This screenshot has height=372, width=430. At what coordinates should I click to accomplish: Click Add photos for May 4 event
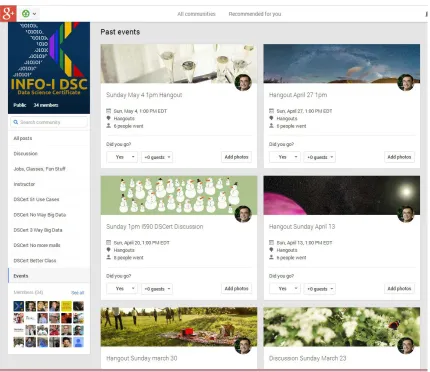point(236,157)
